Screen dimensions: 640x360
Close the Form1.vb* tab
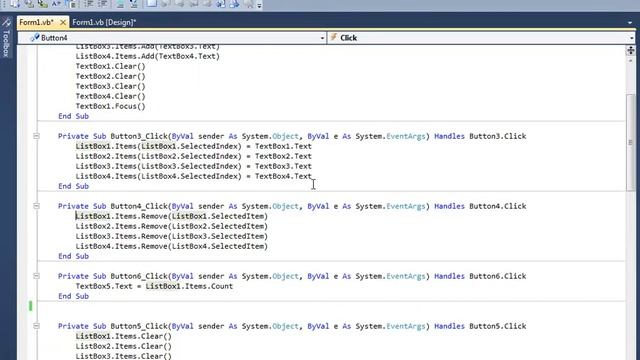click(x=62, y=22)
